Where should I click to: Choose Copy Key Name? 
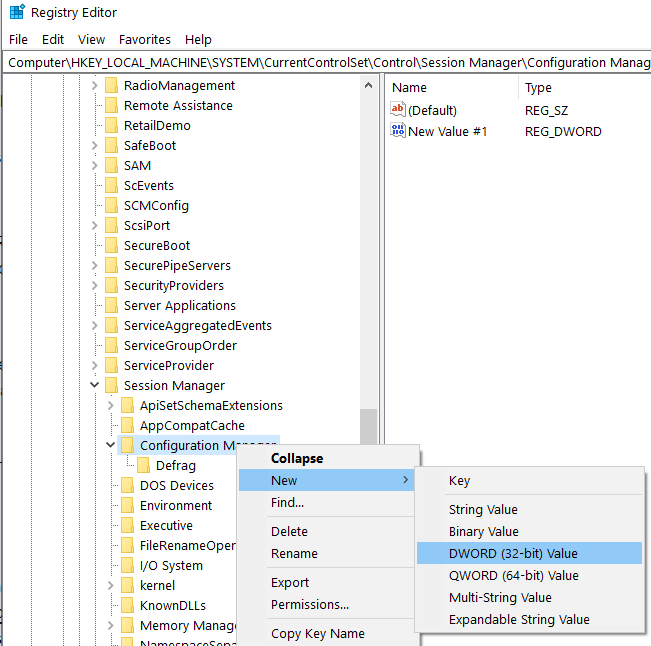[326, 634]
